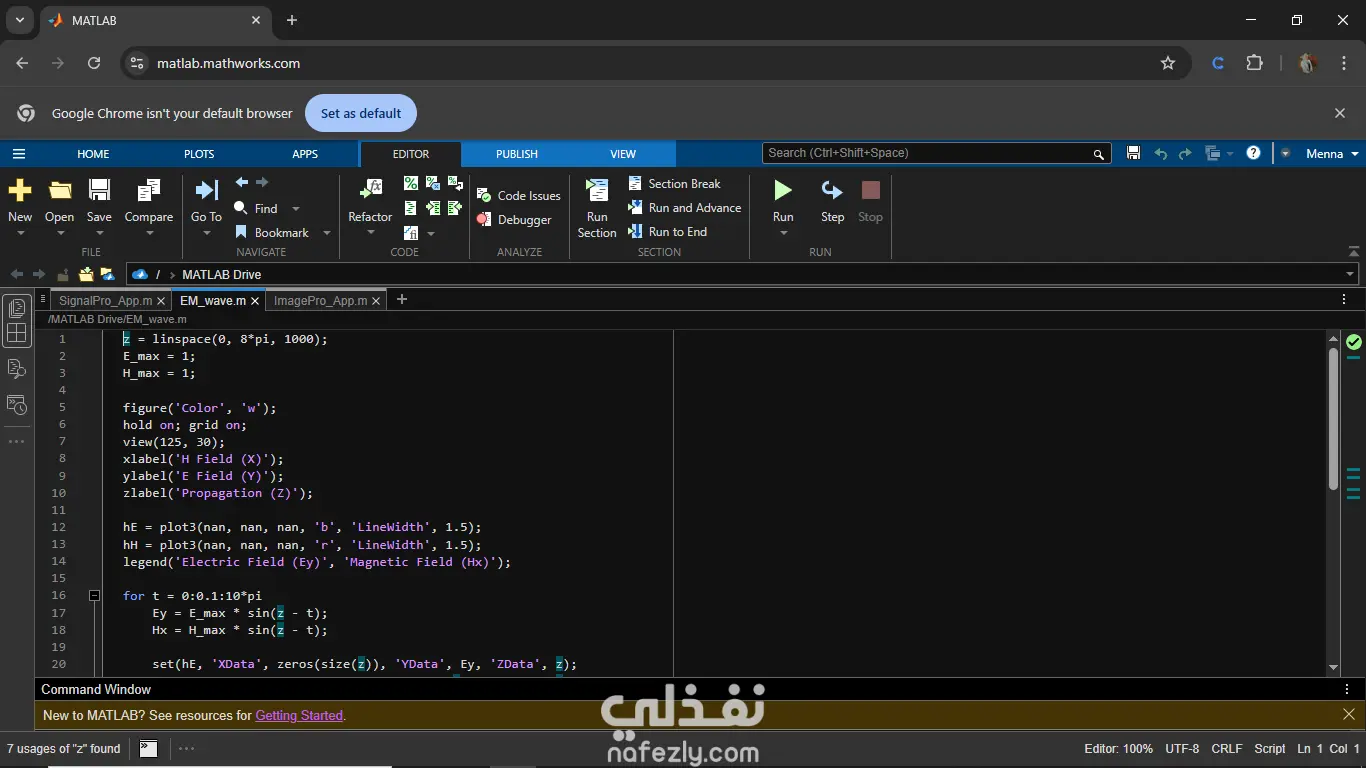Viewport: 1366px width, 768px height.
Task: Expand the Compare dropdown arrow
Action: [149, 234]
